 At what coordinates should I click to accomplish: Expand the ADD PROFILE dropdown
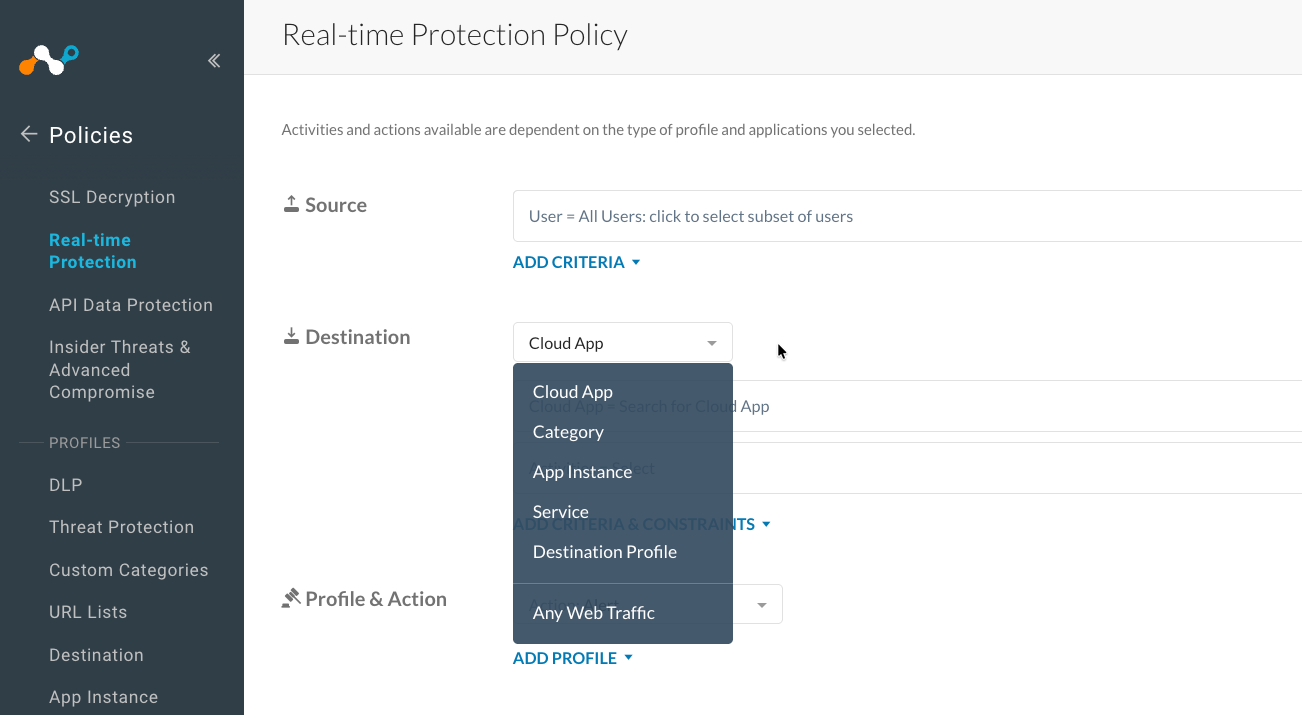573,658
